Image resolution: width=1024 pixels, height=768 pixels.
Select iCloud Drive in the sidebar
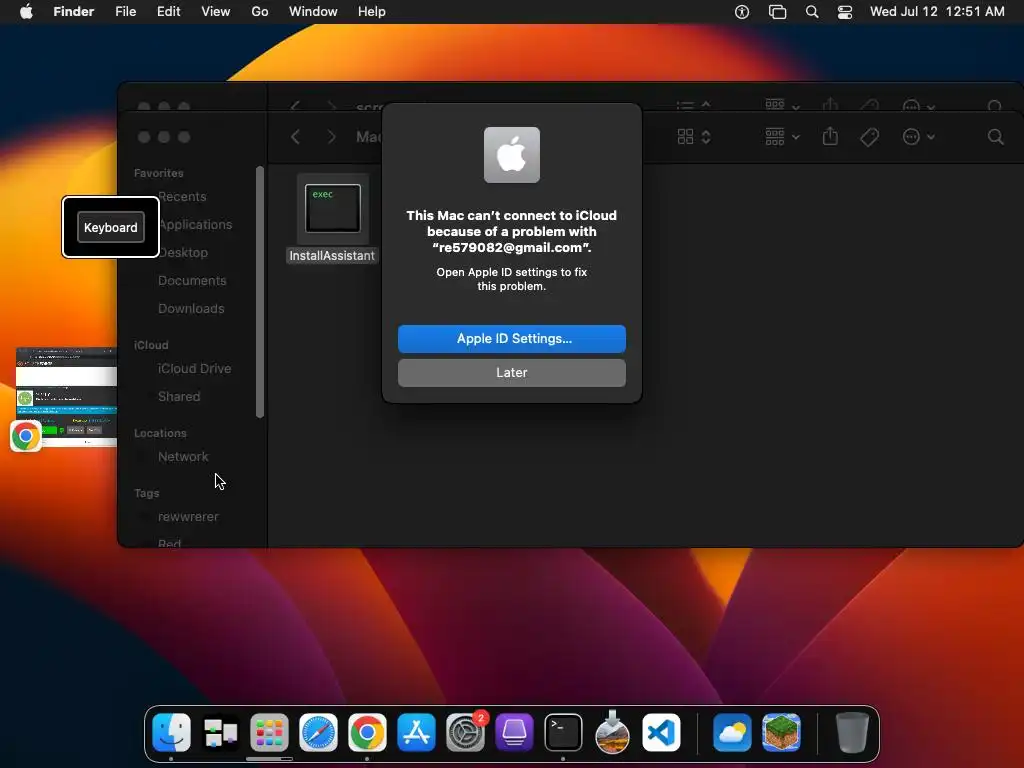(194, 369)
